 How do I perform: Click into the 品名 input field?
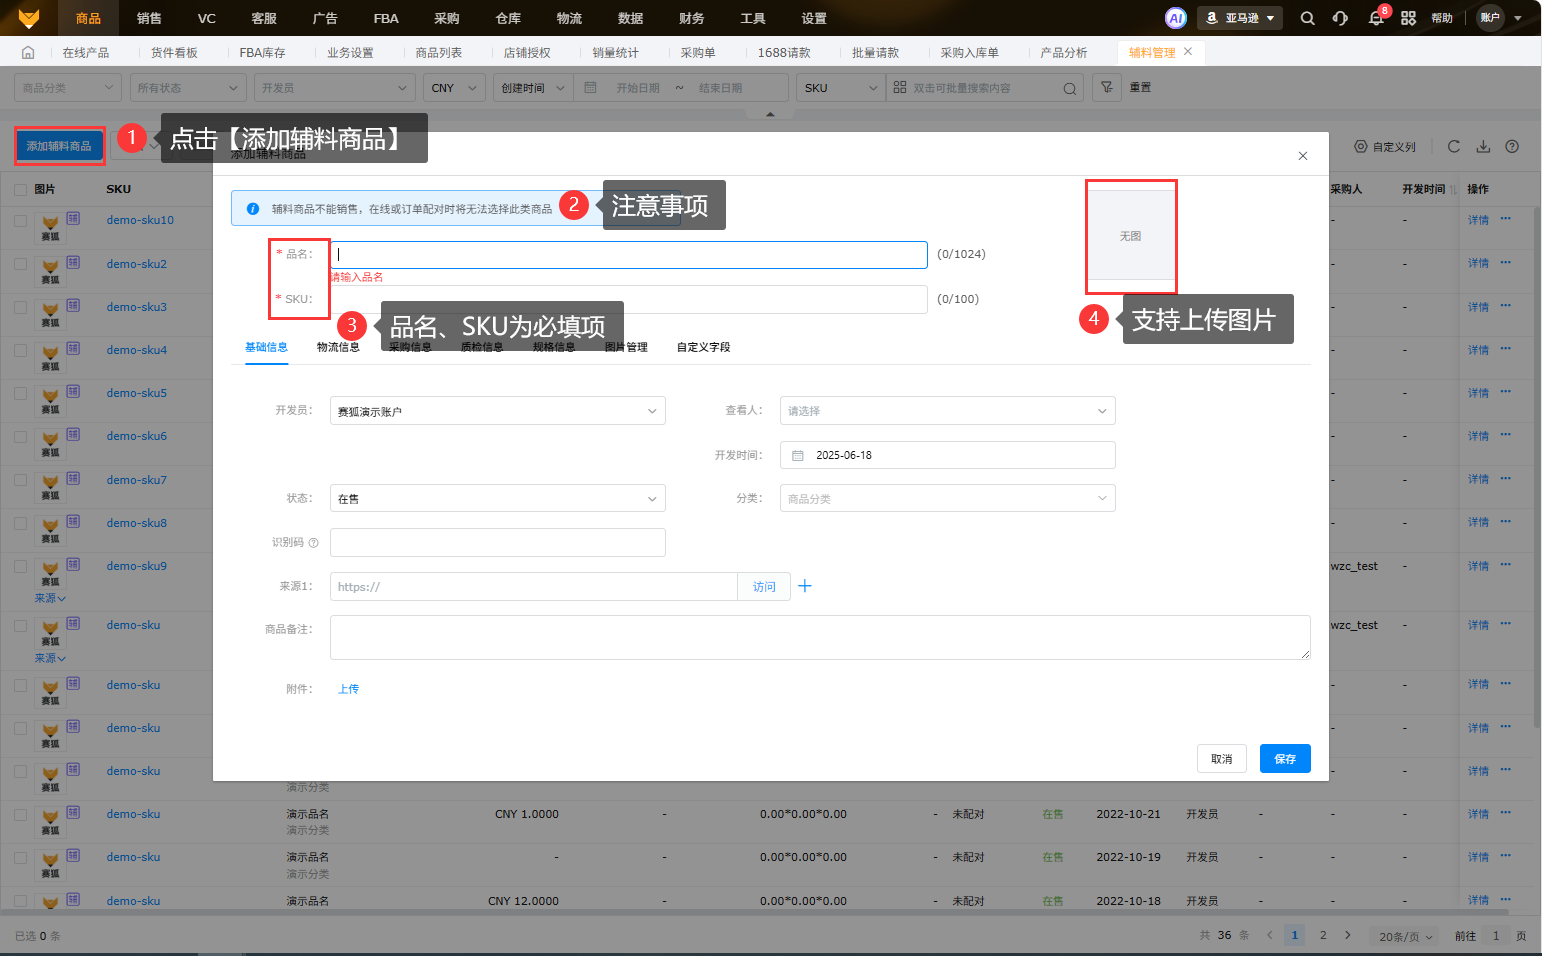pos(629,254)
